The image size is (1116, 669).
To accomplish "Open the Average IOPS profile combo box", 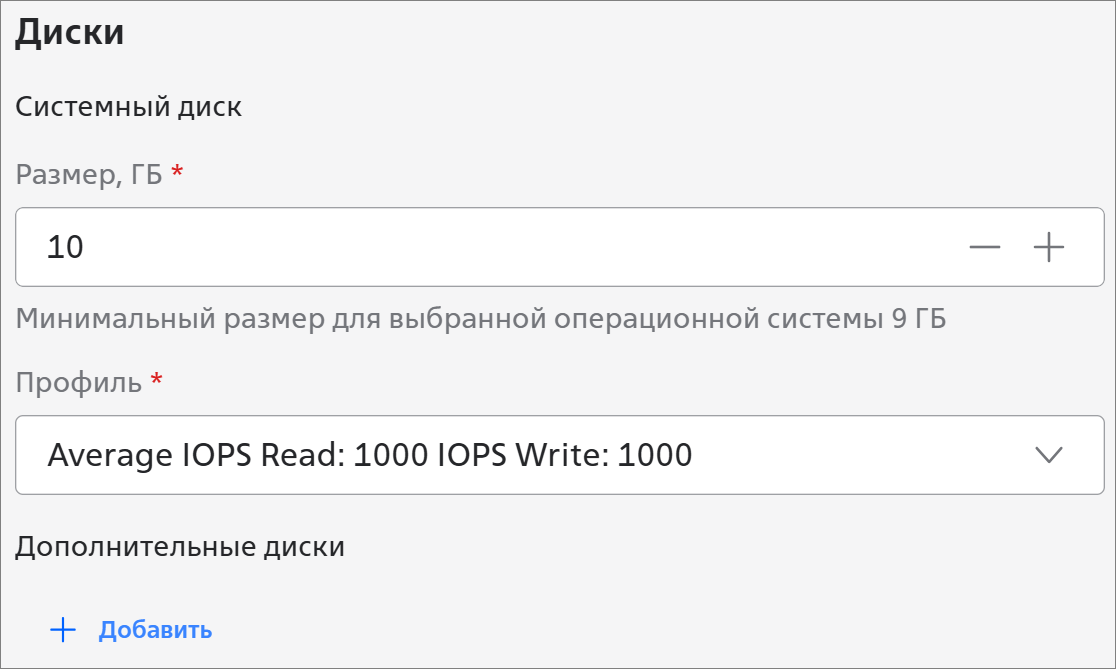I will pos(540,455).
